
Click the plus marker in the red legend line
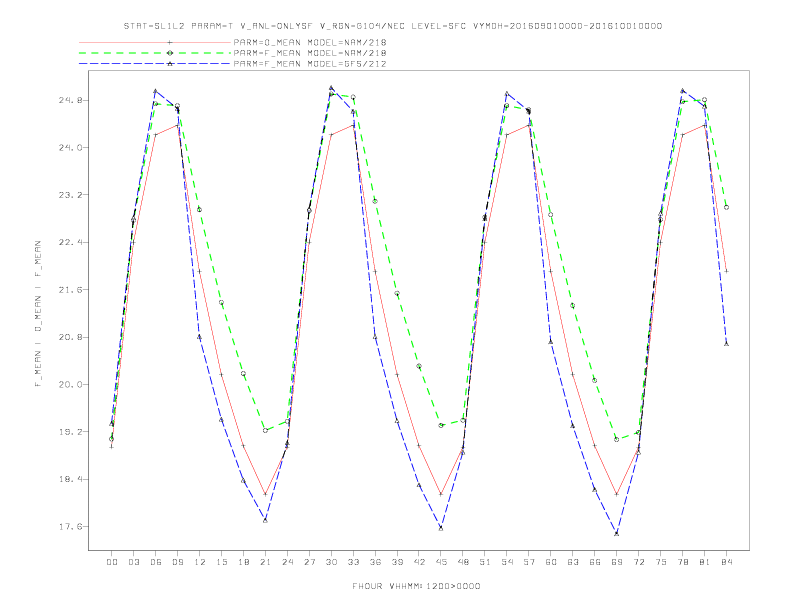click(x=170, y=42)
